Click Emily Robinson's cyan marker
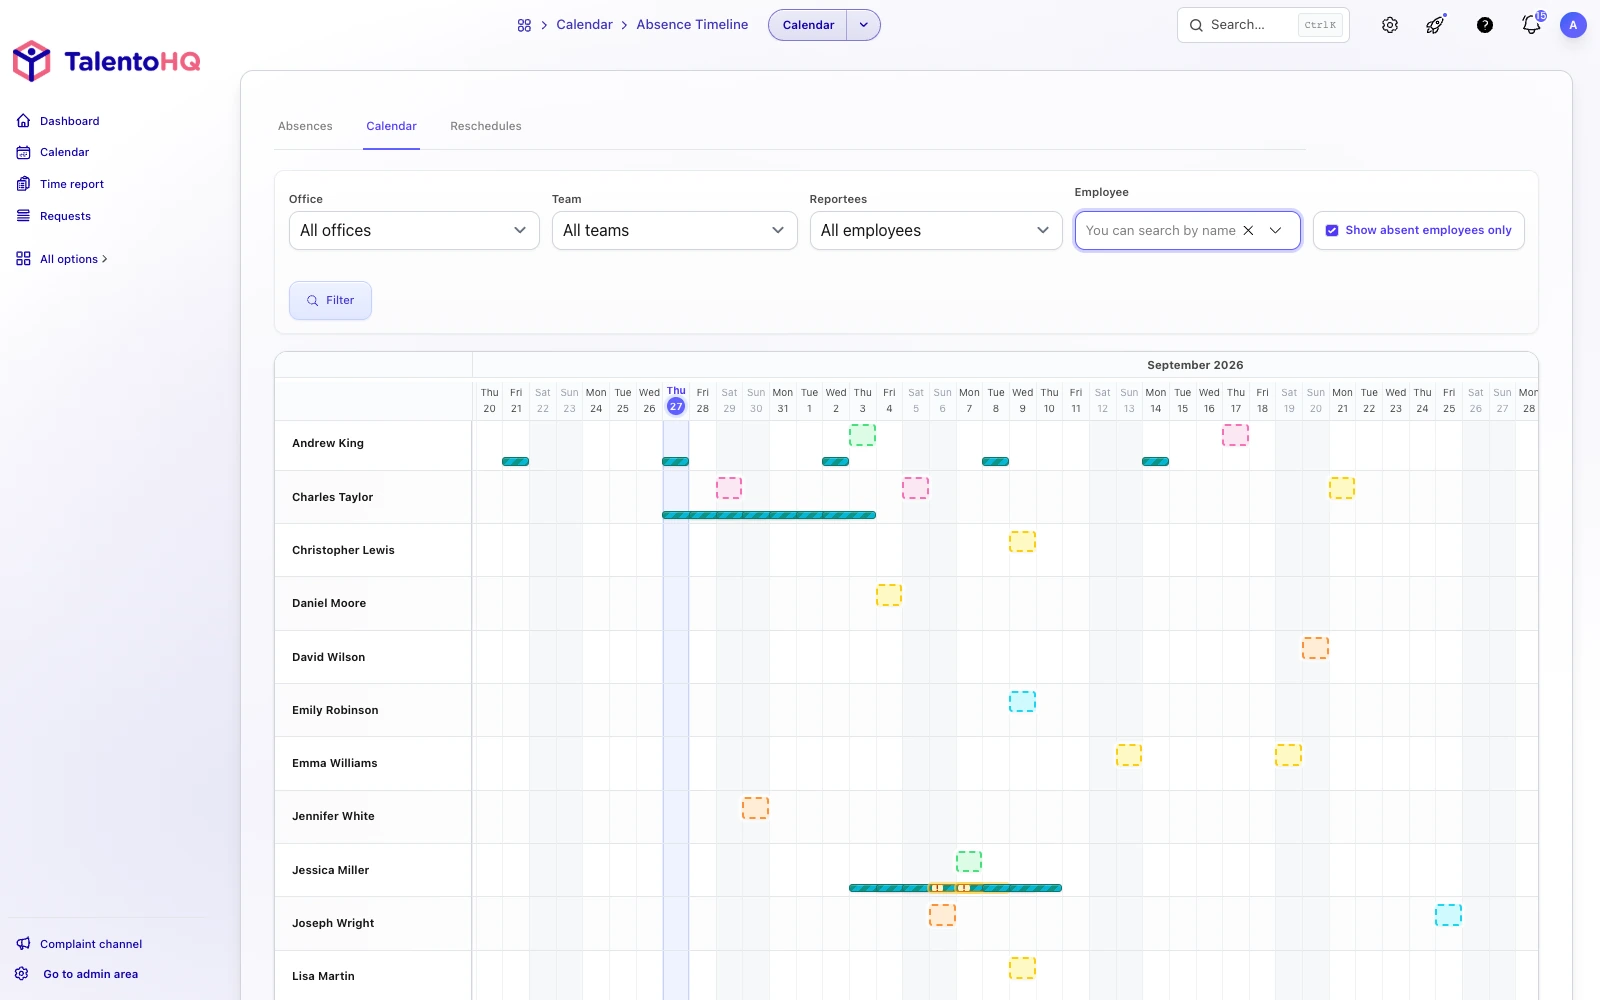 point(1022,701)
